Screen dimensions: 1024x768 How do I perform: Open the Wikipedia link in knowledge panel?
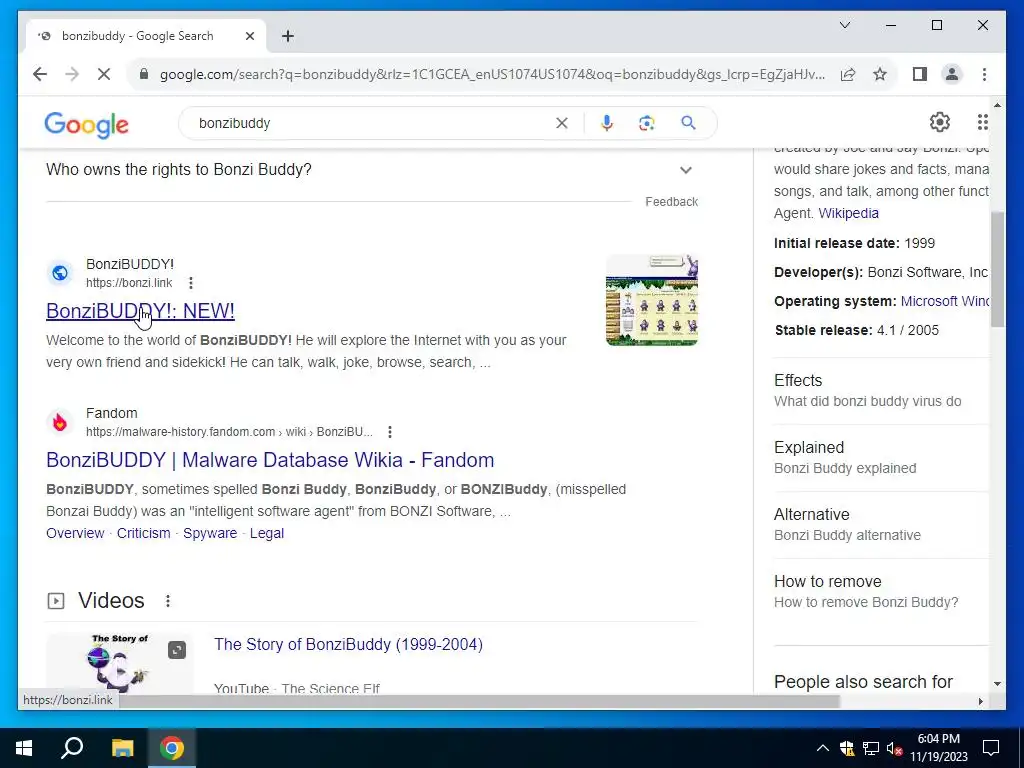click(x=848, y=213)
